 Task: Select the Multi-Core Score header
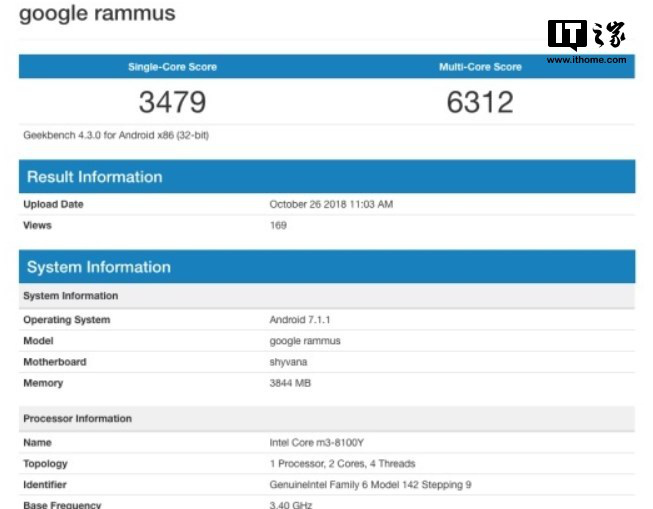[480, 67]
